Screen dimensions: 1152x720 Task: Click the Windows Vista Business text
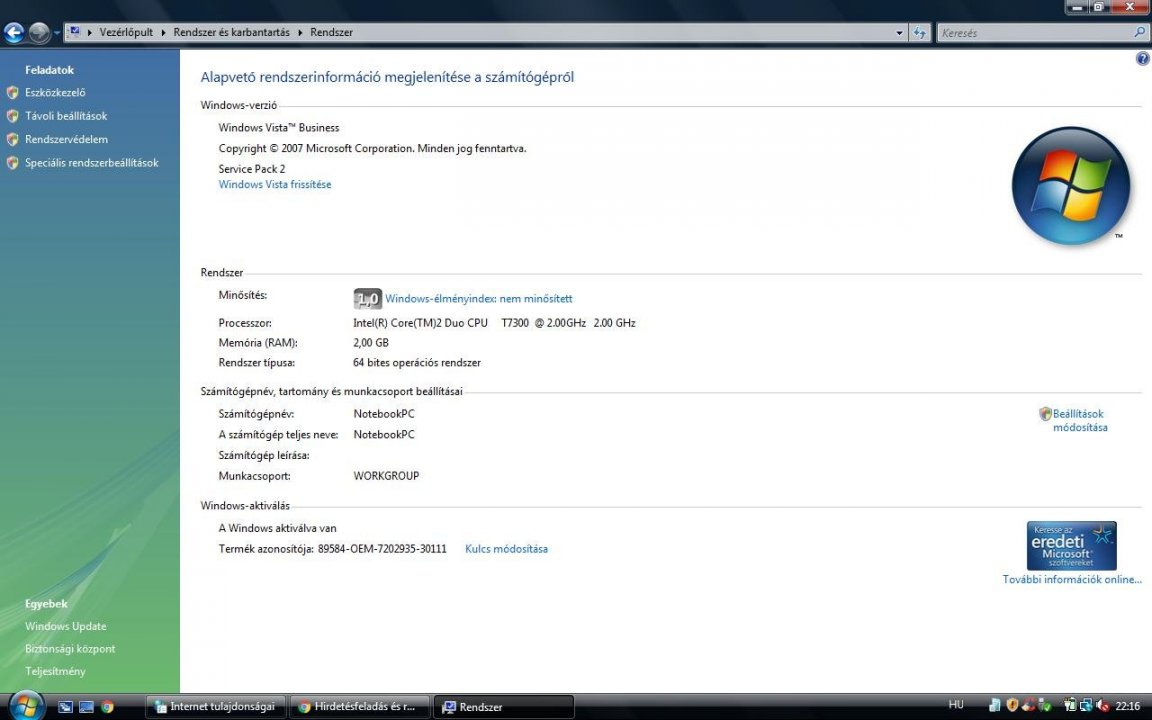tap(278, 128)
